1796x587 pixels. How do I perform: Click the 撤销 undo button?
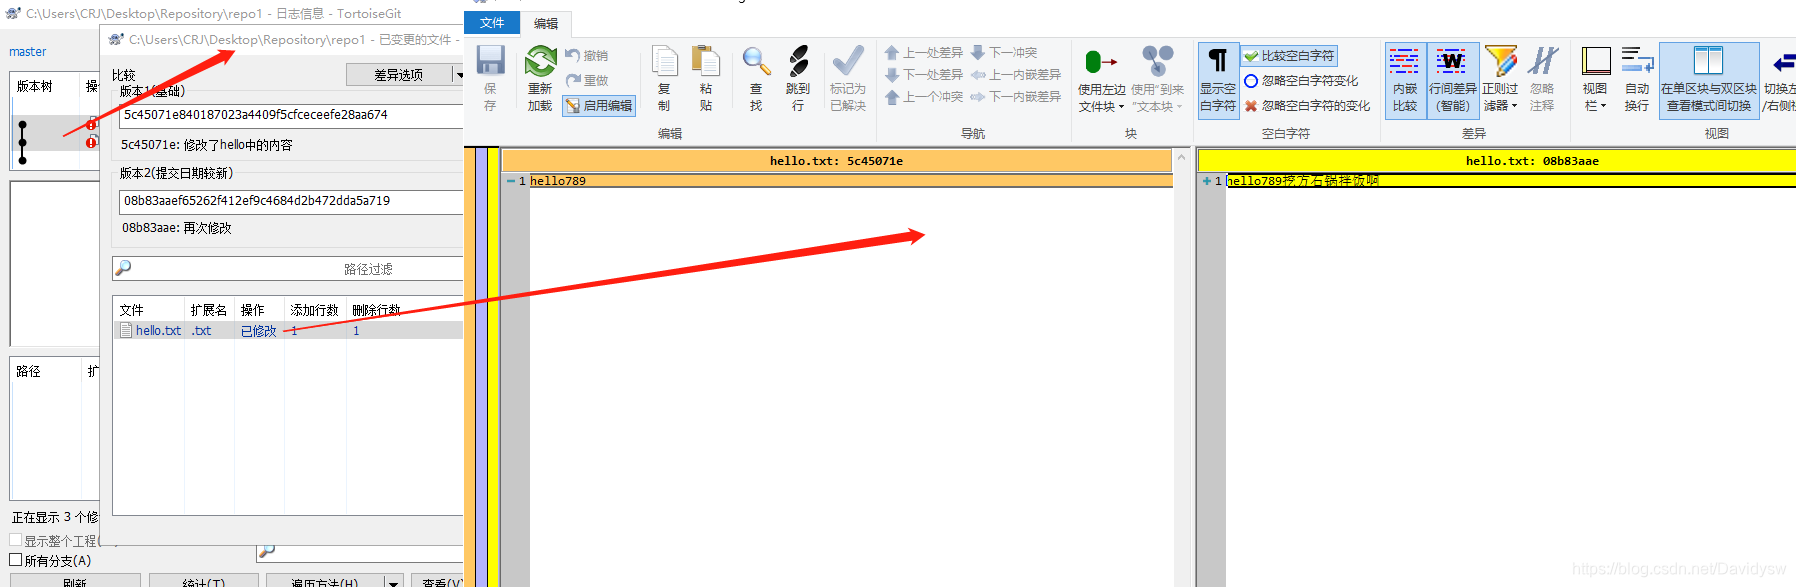pos(587,56)
